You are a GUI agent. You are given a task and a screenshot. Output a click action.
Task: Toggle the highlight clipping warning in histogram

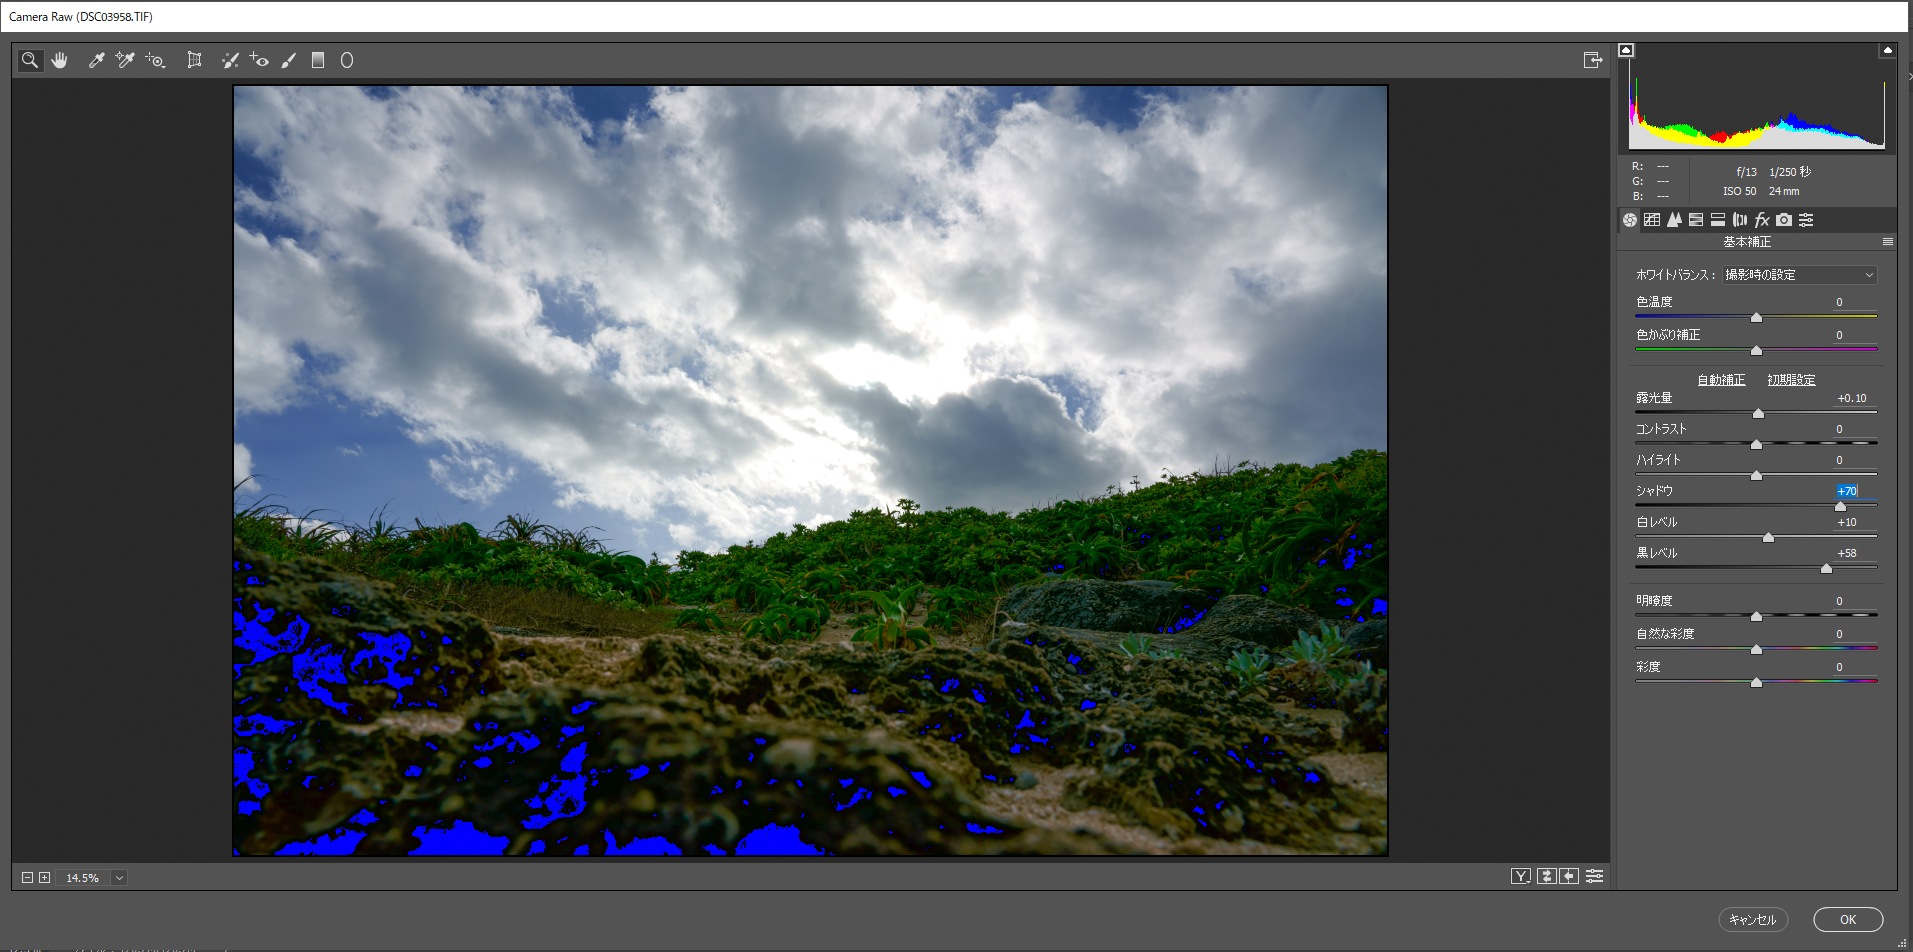tap(1887, 50)
